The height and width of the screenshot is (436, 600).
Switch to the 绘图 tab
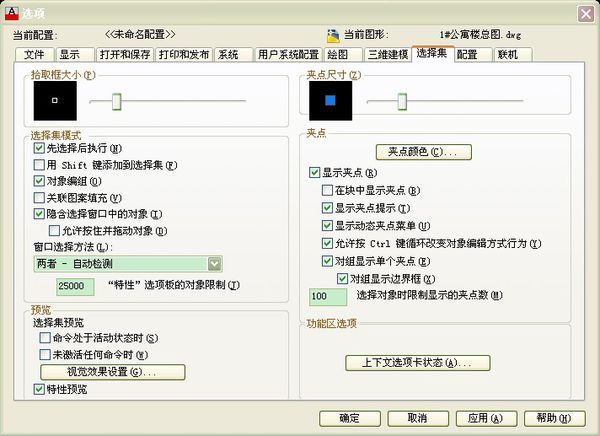[343, 54]
